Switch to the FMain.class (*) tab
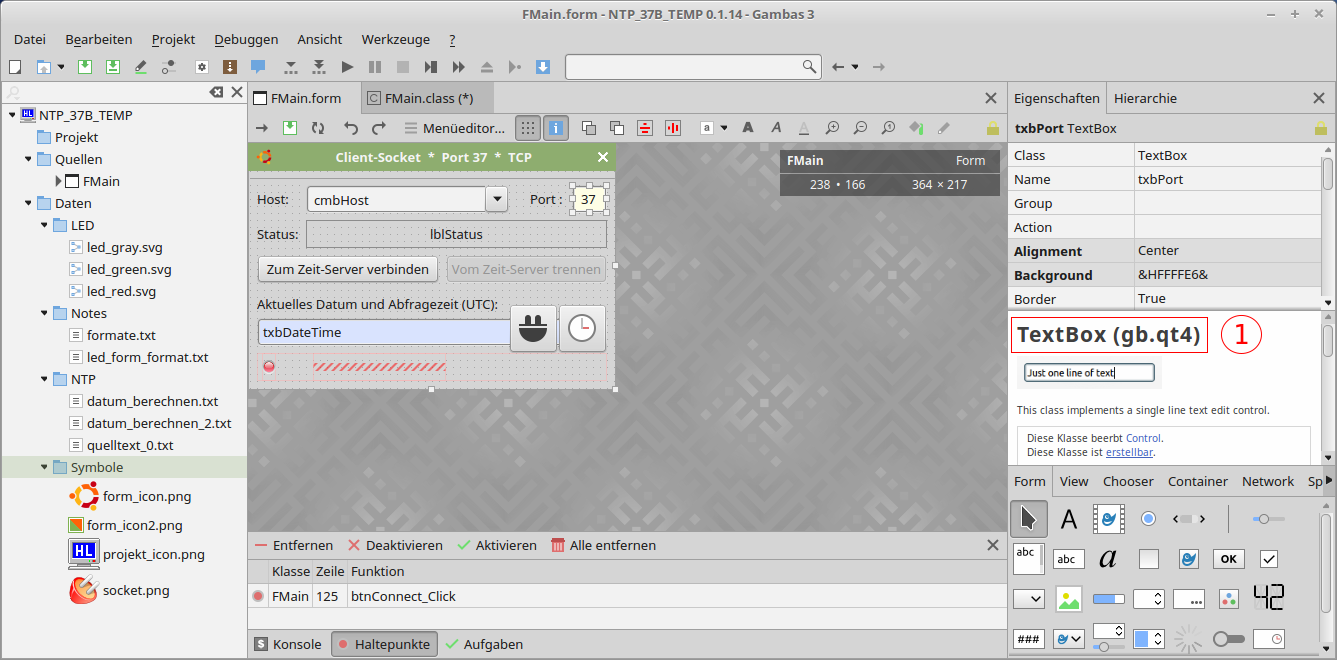The height and width of the screenshot is (660, 1337). coord(420,98)
